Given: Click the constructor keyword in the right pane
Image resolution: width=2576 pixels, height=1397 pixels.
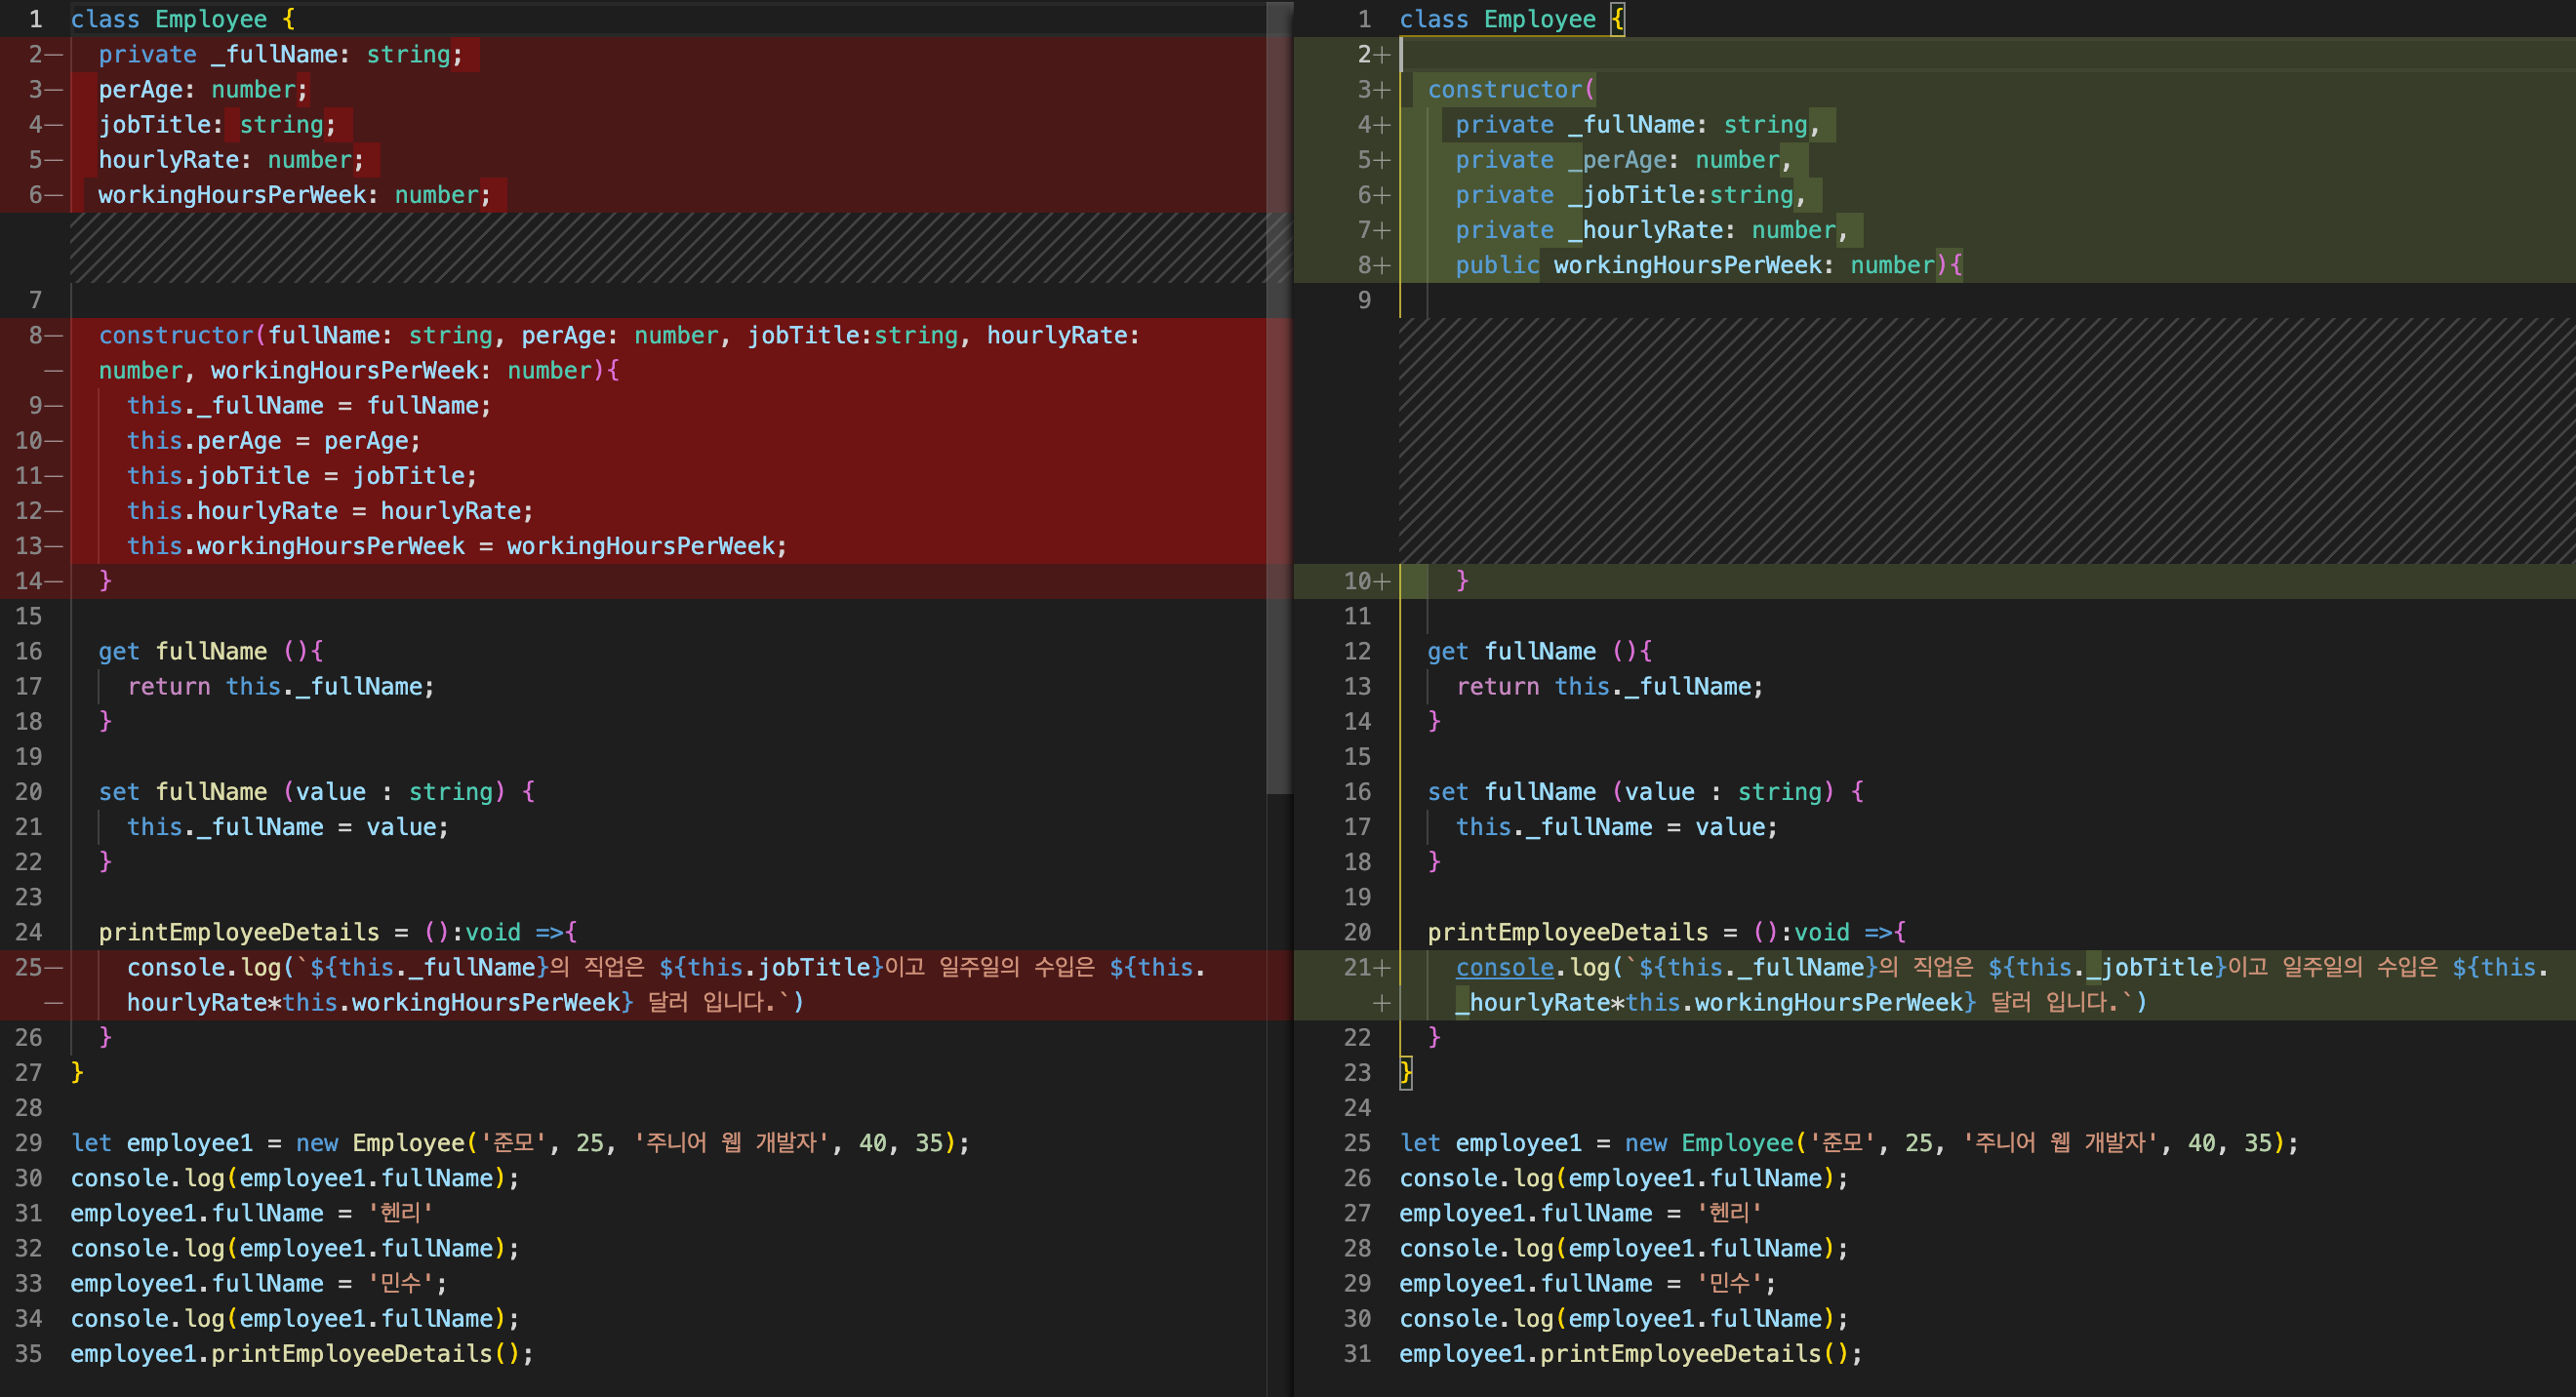Looking at the screenshot, I should coord(1505,89).
